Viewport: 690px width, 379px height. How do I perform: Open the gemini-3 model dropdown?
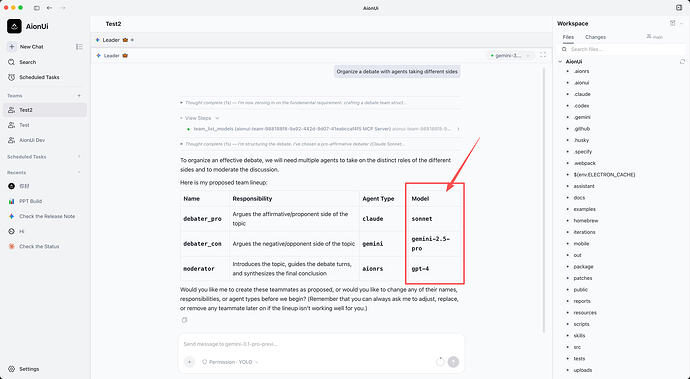pyautogui.click(x=510, y=55)
